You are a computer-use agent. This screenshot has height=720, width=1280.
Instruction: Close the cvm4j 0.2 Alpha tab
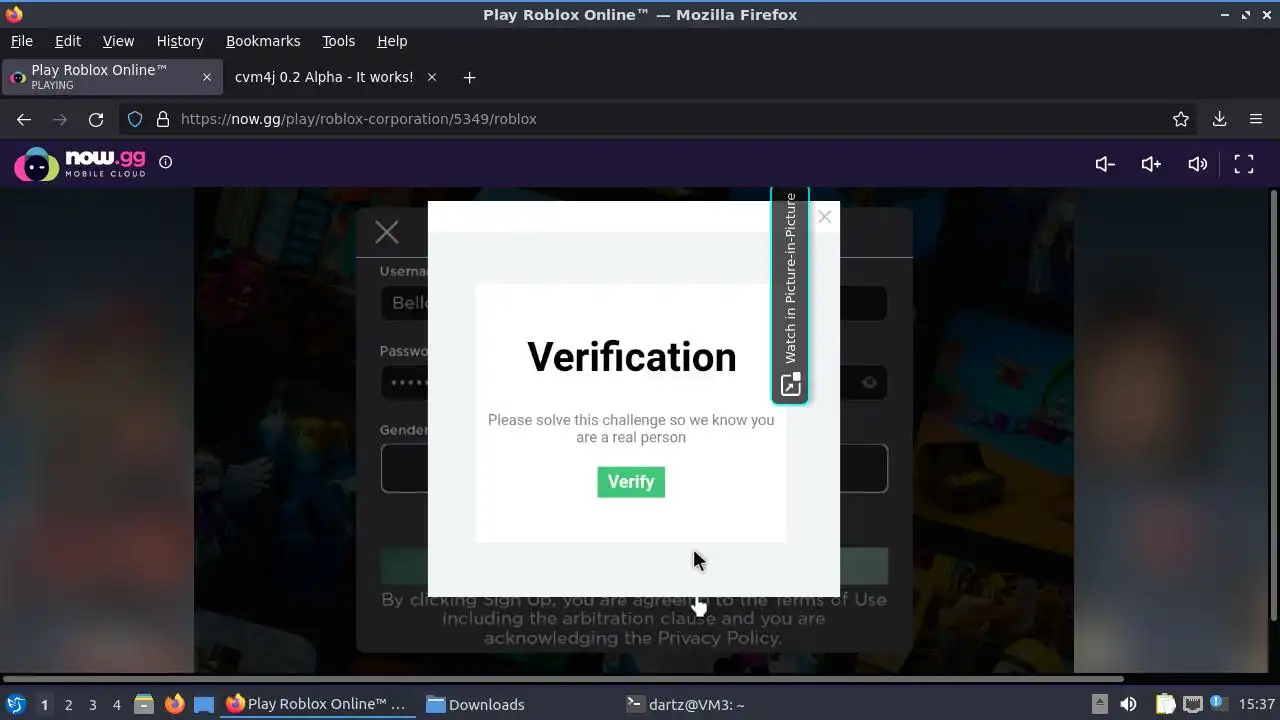click(x=432, y=77)
